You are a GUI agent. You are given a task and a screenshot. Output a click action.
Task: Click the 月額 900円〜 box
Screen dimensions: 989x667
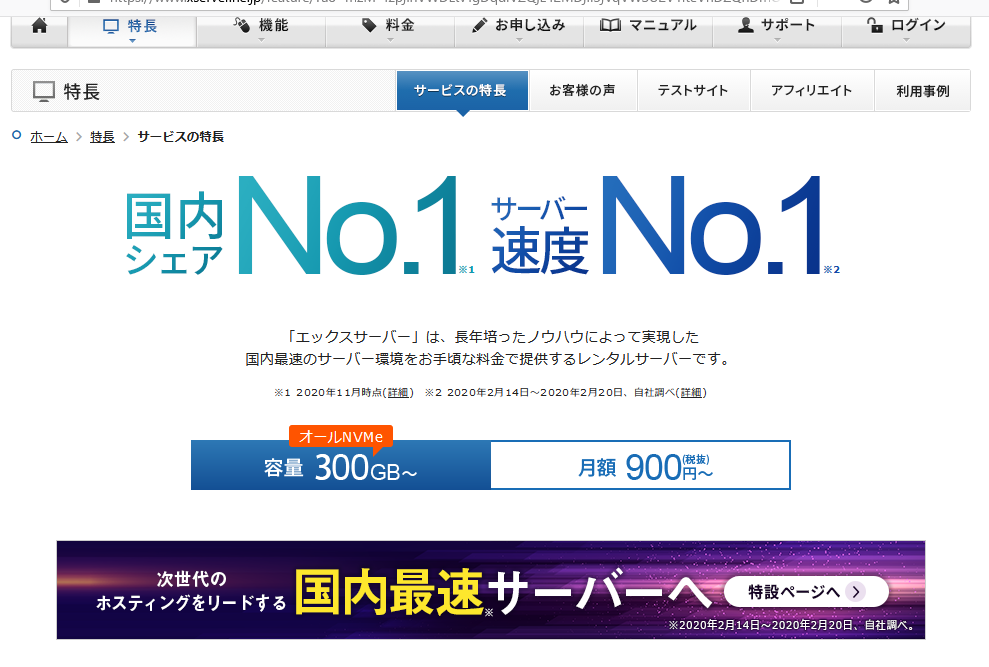coord(640,466)
